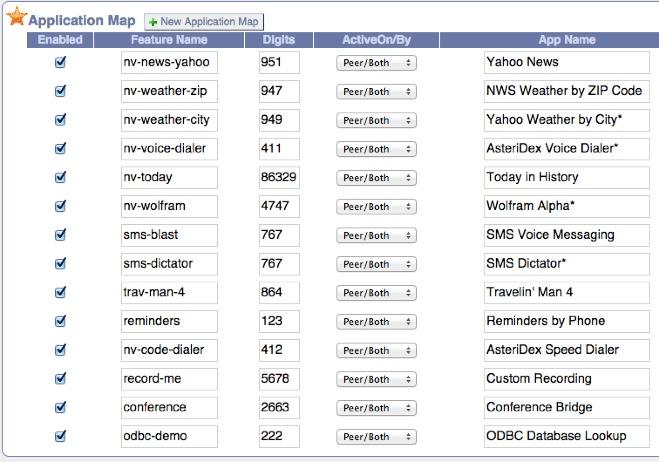Open ActiveOn/By dropdown for odbc-demo
Image resolution: width=659 pixels, height=462 pixels.
[376, 437]
